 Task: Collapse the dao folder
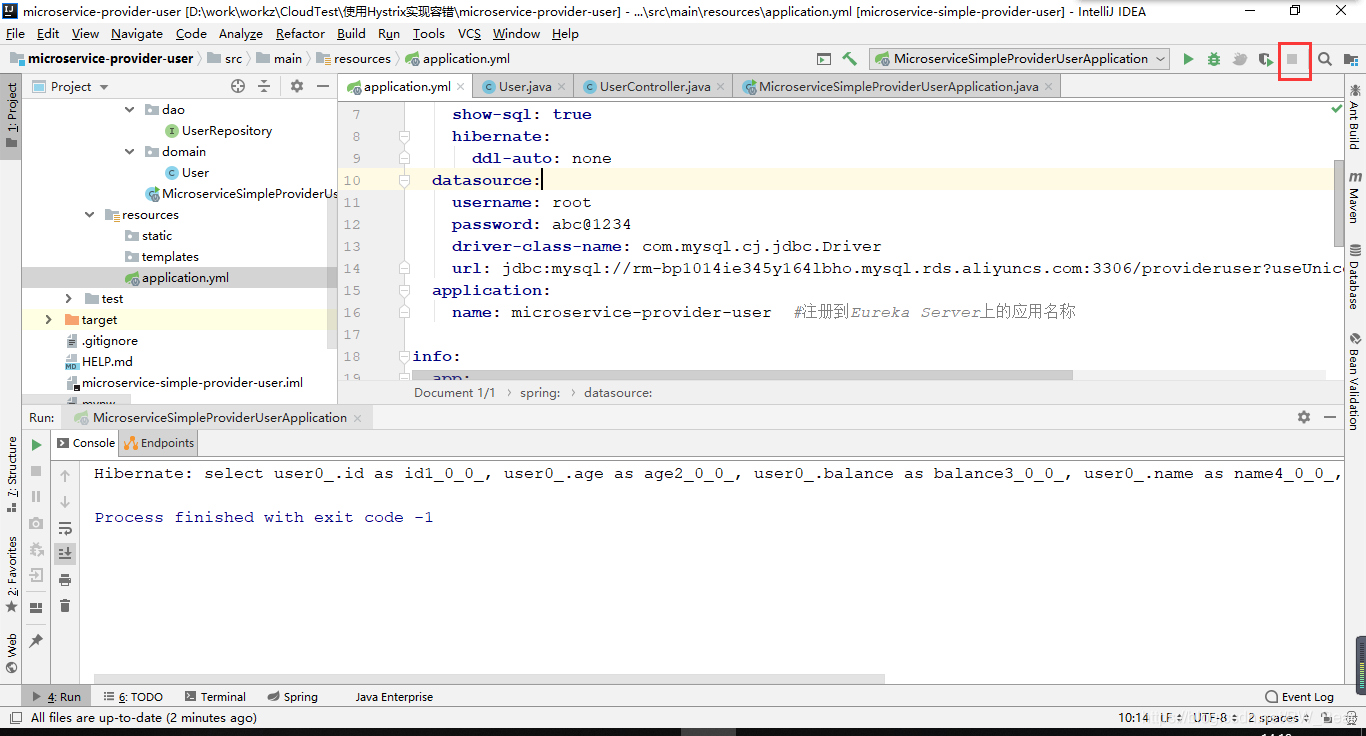pyautogui.click(x=130, y=110)
